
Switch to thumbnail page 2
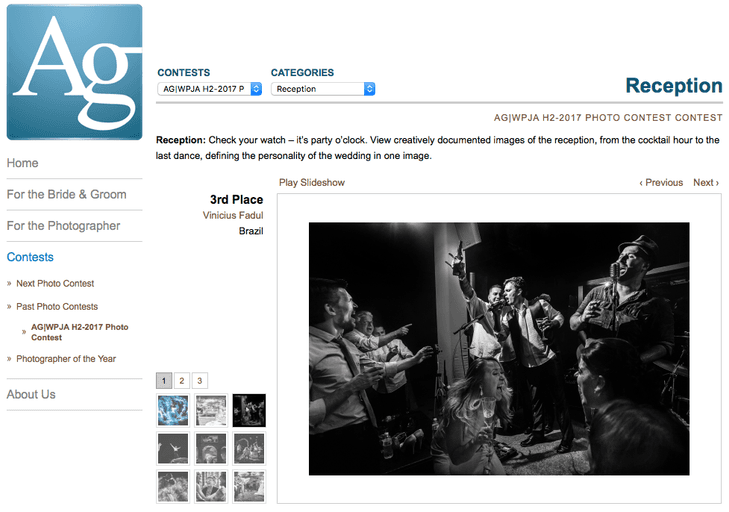pos(182,381)
